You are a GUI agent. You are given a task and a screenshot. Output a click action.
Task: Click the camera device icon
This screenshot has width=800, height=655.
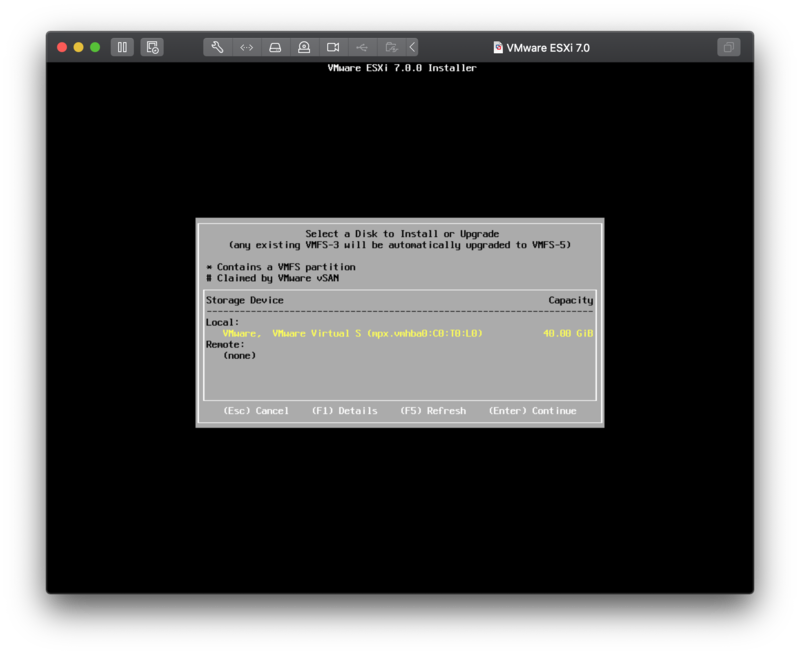pos(333,47)
